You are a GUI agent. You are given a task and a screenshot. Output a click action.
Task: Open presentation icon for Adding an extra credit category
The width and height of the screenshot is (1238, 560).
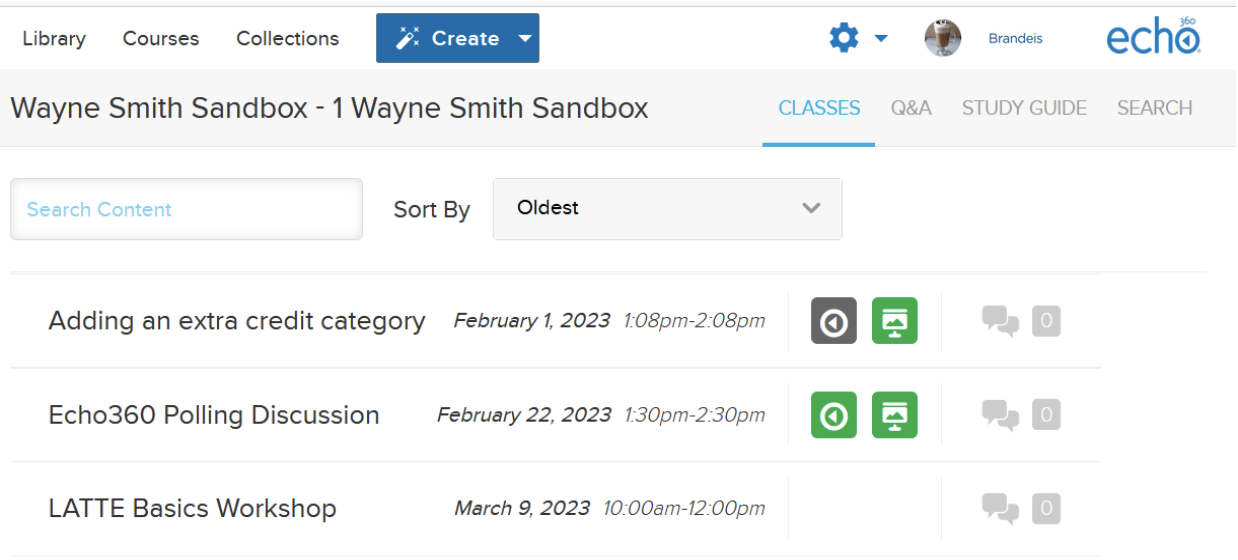[895, 321]
